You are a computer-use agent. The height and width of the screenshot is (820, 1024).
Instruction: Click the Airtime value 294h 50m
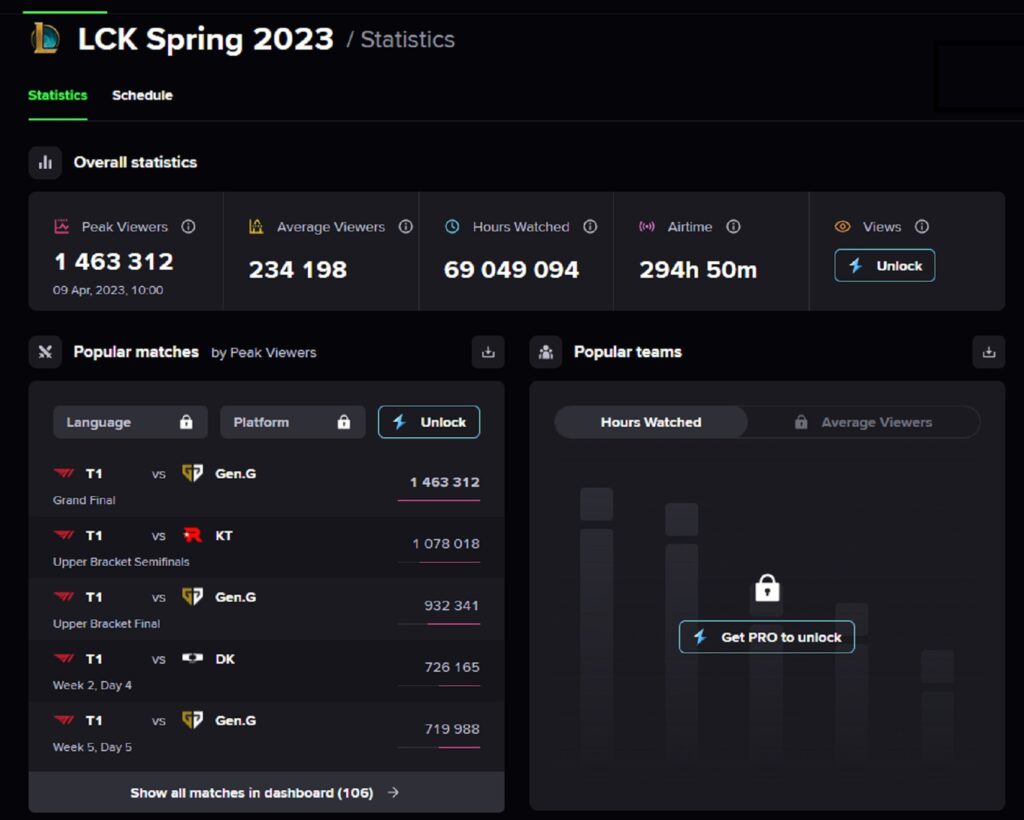[698, 270]
